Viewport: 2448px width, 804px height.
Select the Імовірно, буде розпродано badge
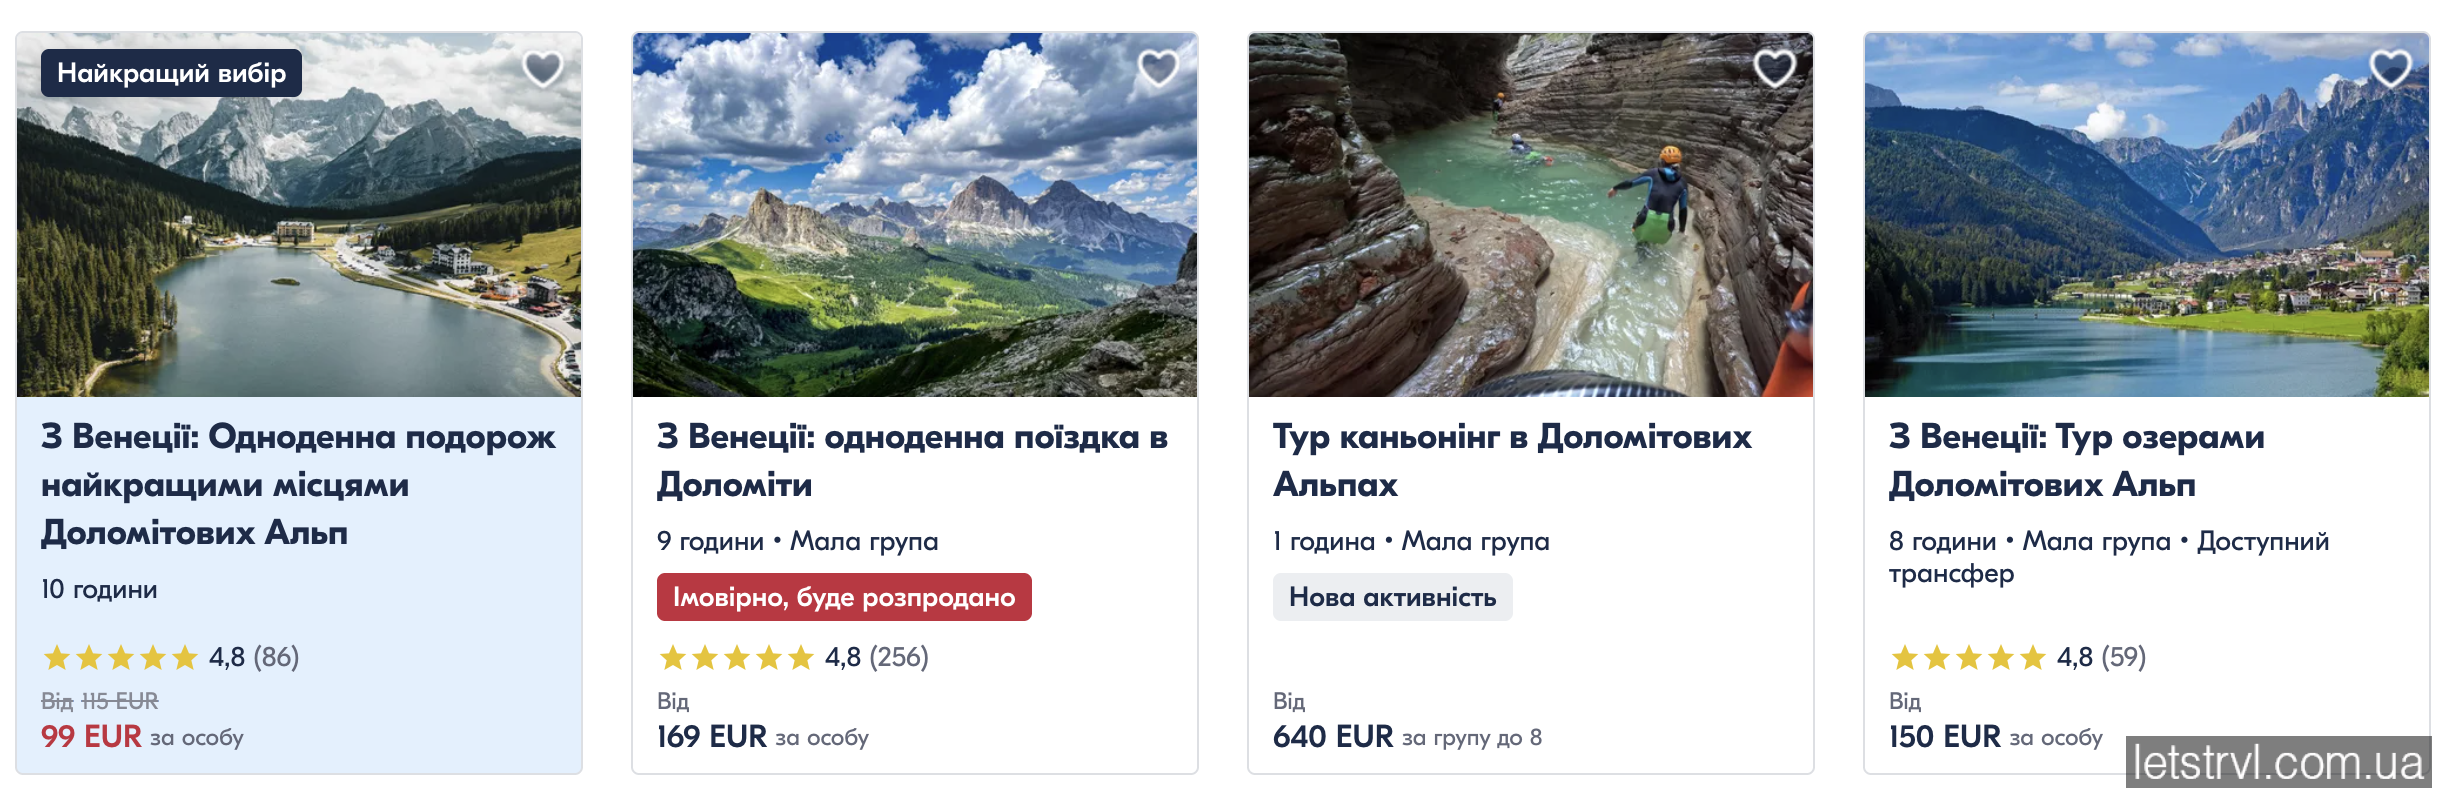click(843, 597)
